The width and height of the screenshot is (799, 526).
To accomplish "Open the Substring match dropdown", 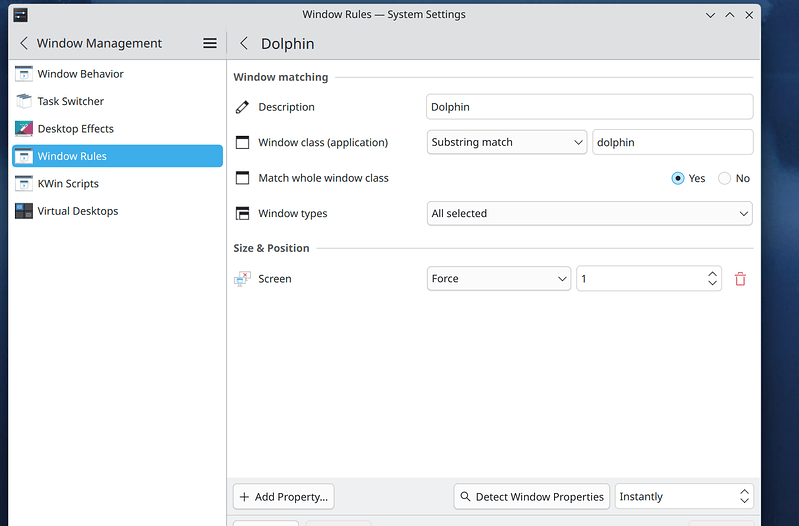I will (507, 142).
